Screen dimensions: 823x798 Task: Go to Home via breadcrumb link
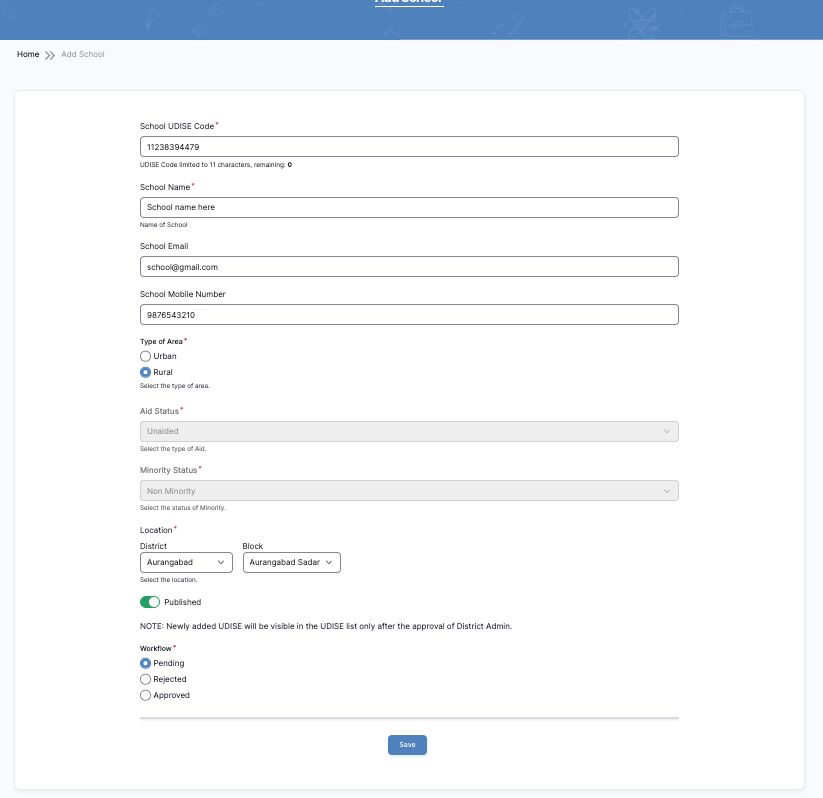28,54
